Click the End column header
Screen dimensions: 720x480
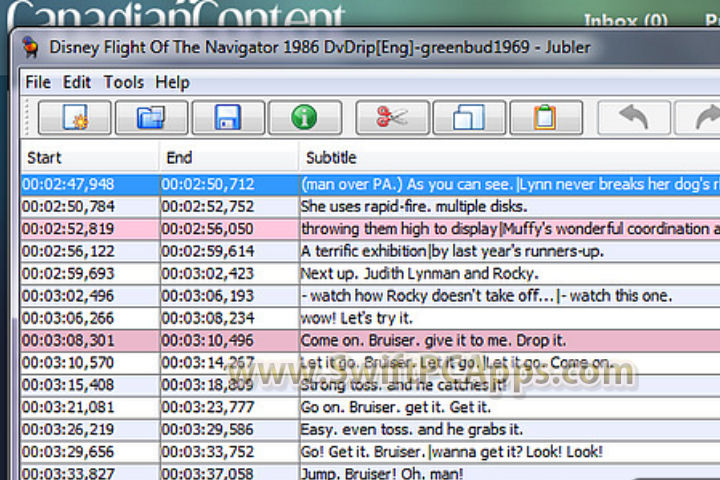point(230,158)
